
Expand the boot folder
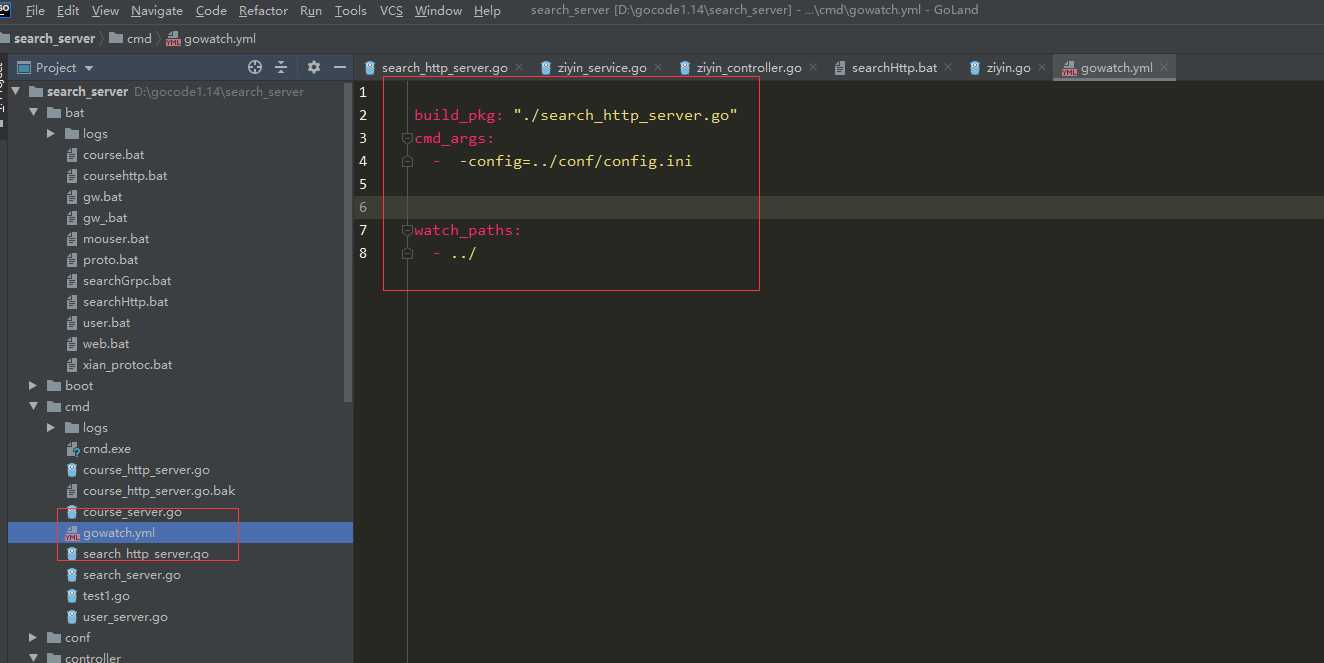pyautogui.click(x=34, y=386)
